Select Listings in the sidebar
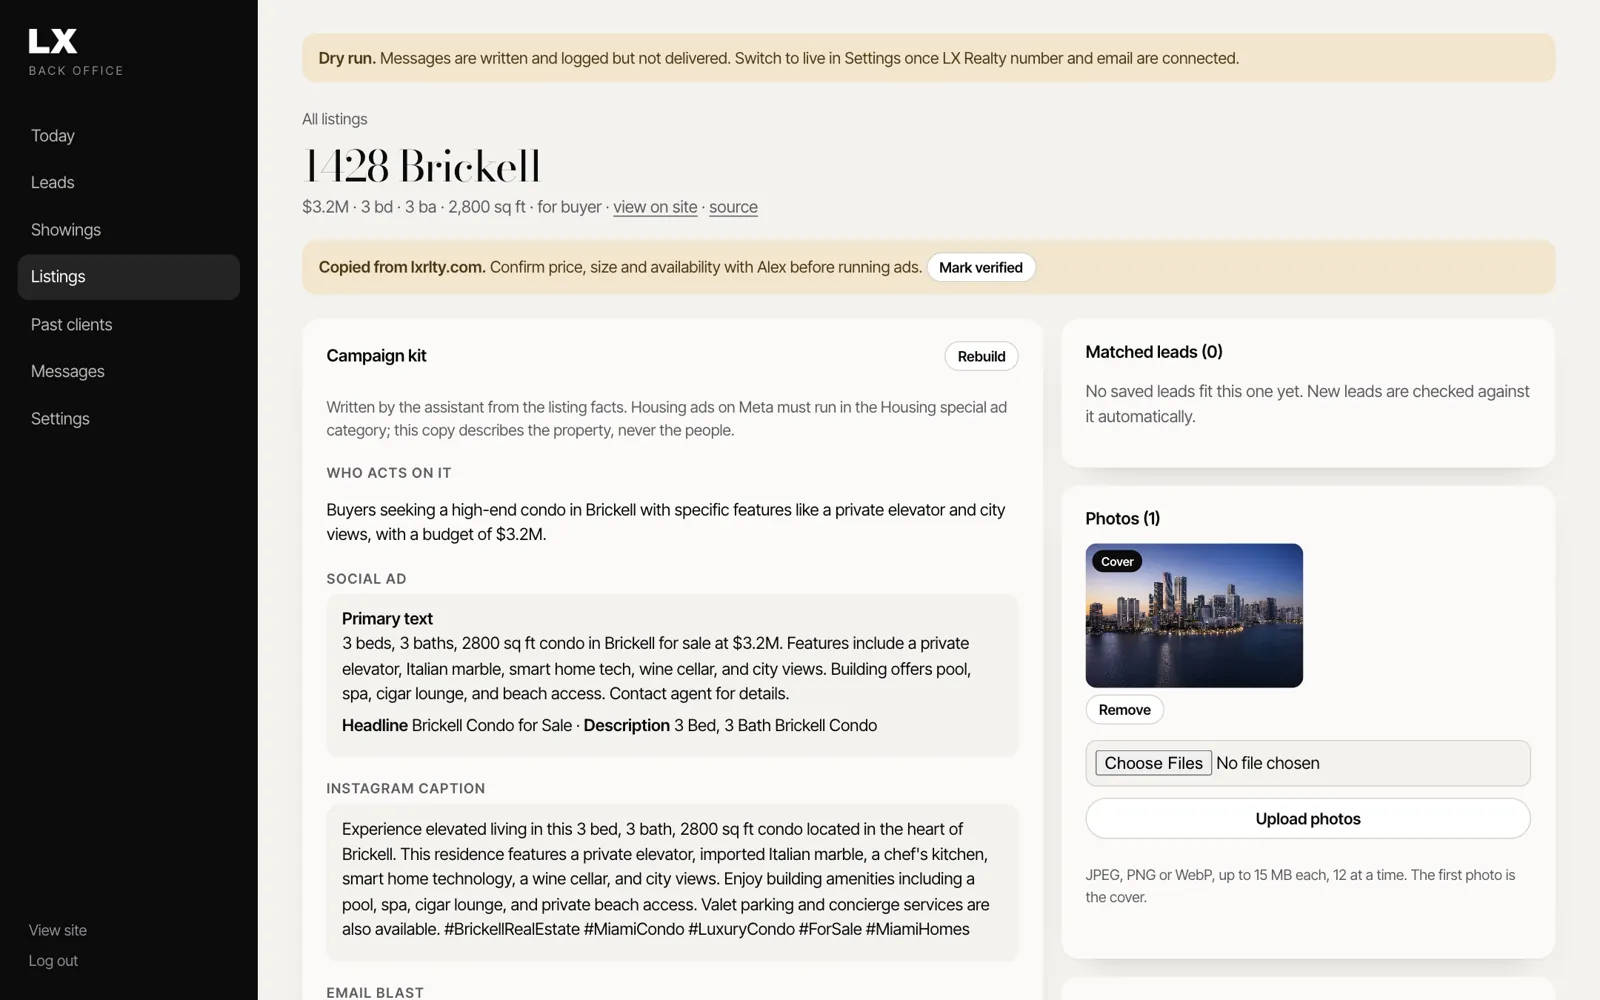 pyautogui.click(x=128, y=277)
